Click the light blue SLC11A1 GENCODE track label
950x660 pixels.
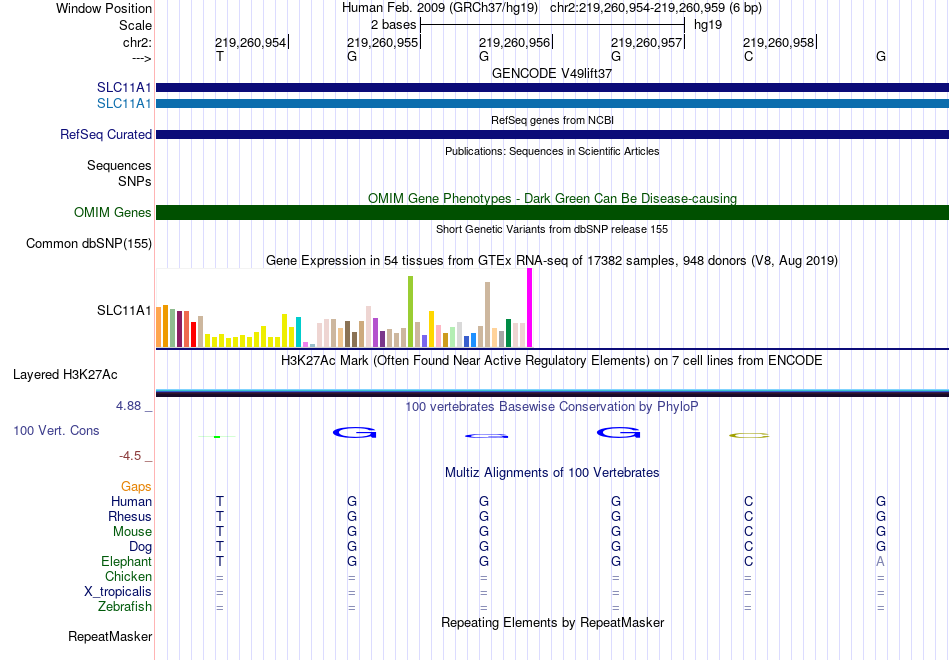(124, 104)
